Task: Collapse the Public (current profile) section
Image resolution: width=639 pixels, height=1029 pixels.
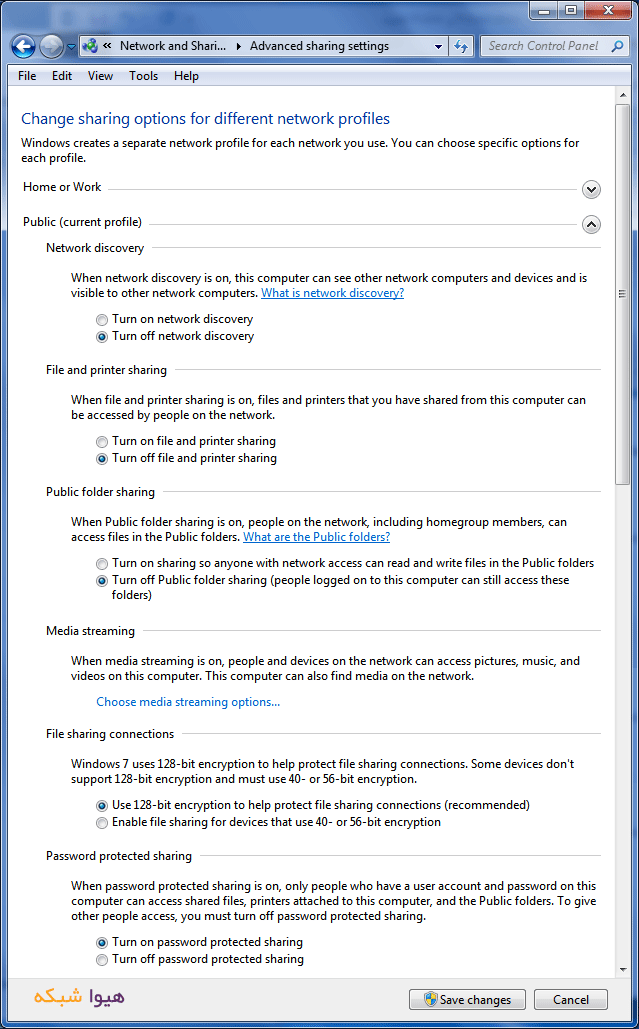Action: point(591,224)
